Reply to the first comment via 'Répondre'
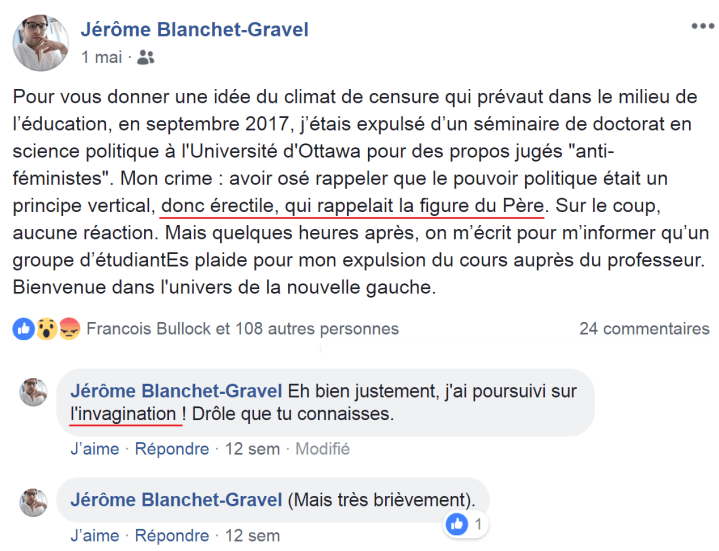The image size is (719, 551). tap(173, 449)
